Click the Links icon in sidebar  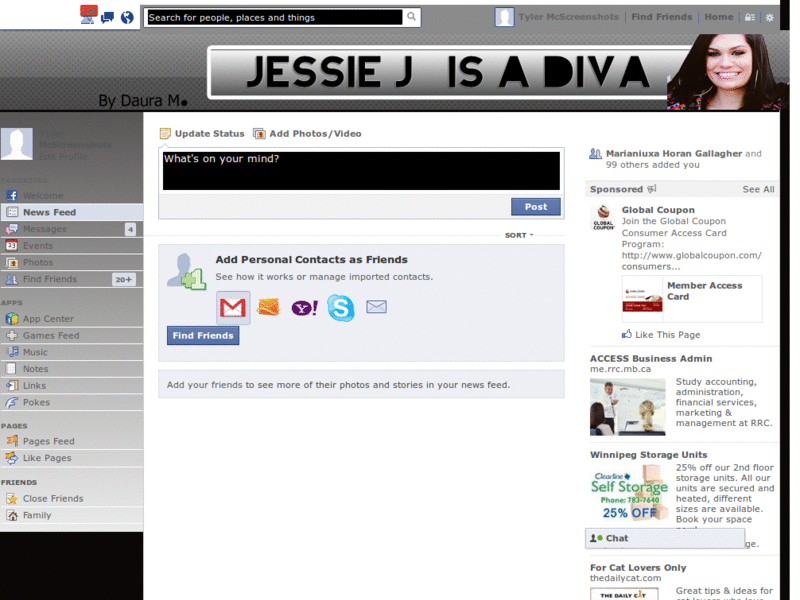pyautogui.click(x=12, y=386)
